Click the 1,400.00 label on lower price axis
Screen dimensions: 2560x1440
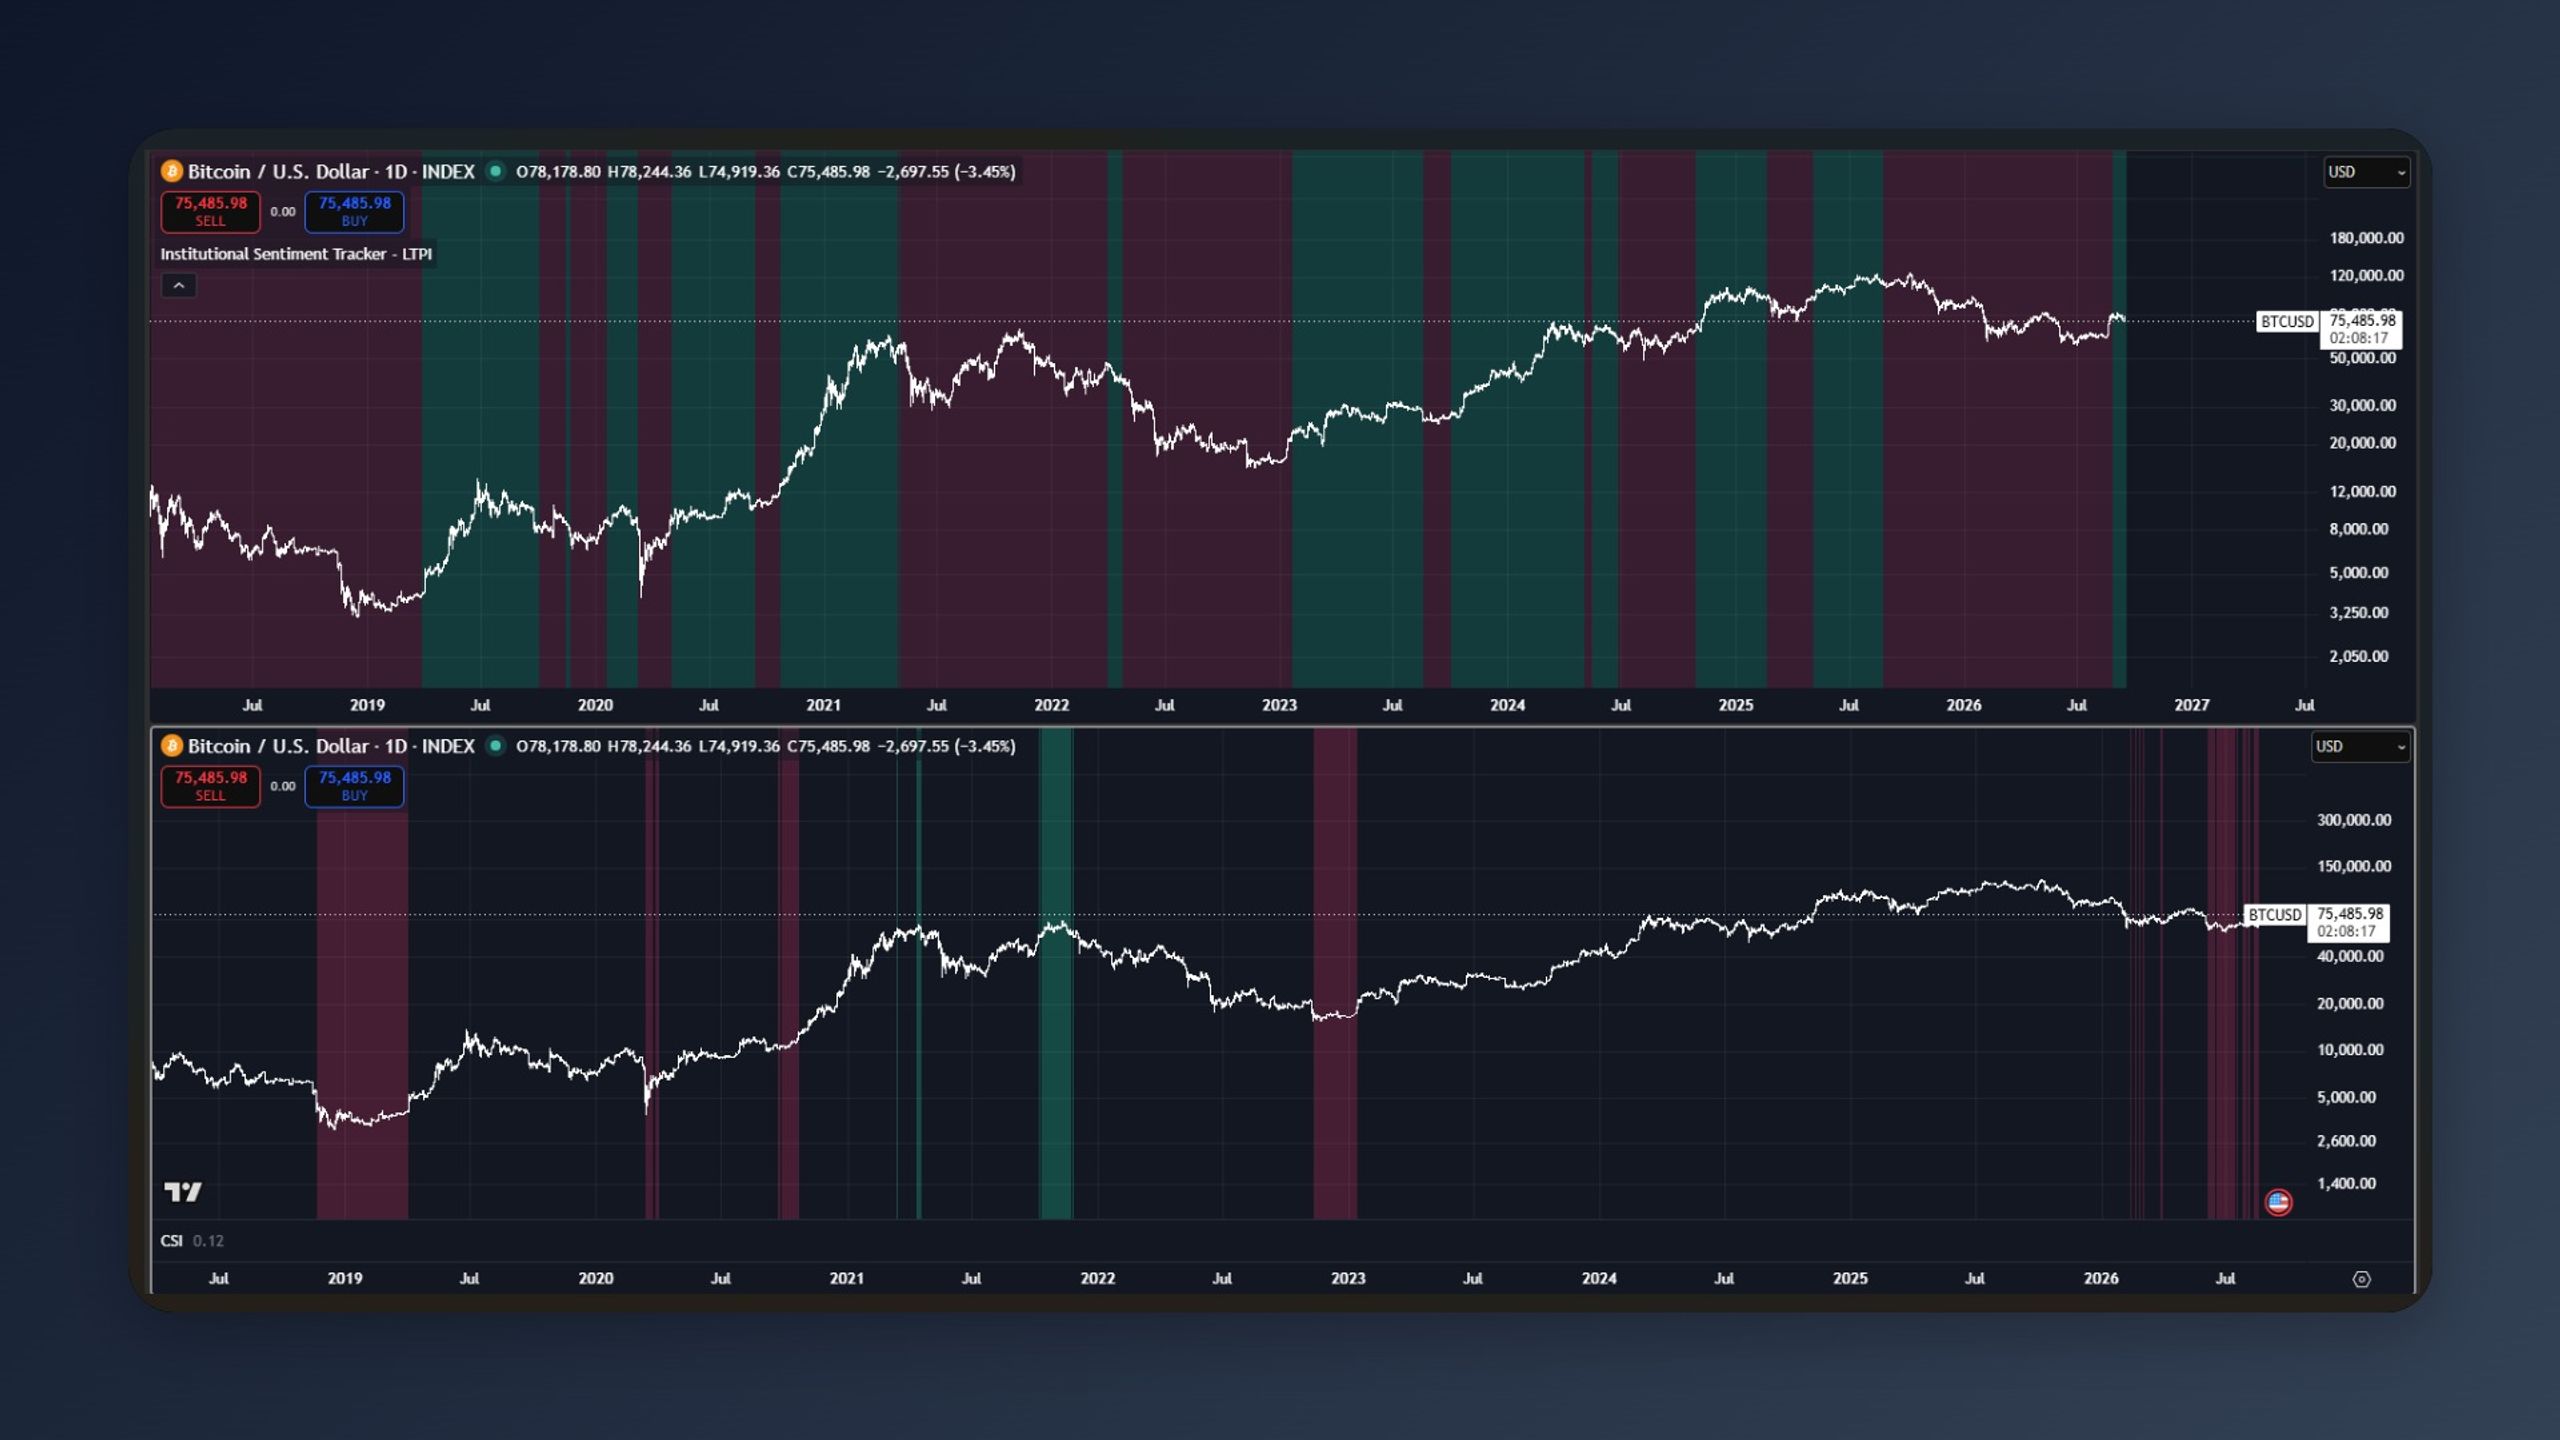tap(2346, 1183)
